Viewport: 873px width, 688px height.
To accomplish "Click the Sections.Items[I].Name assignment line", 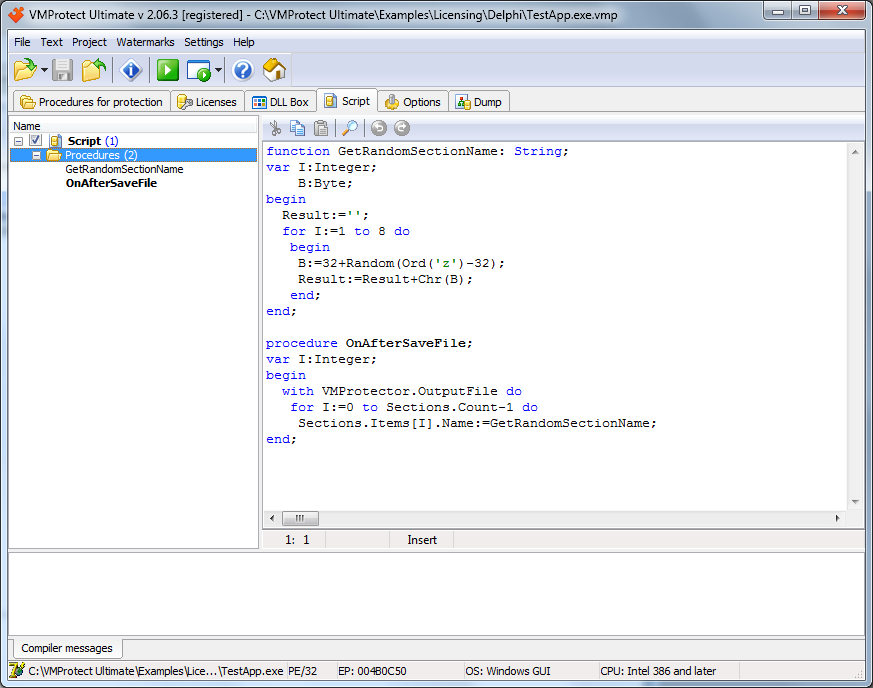I will [x=477, y=424].
